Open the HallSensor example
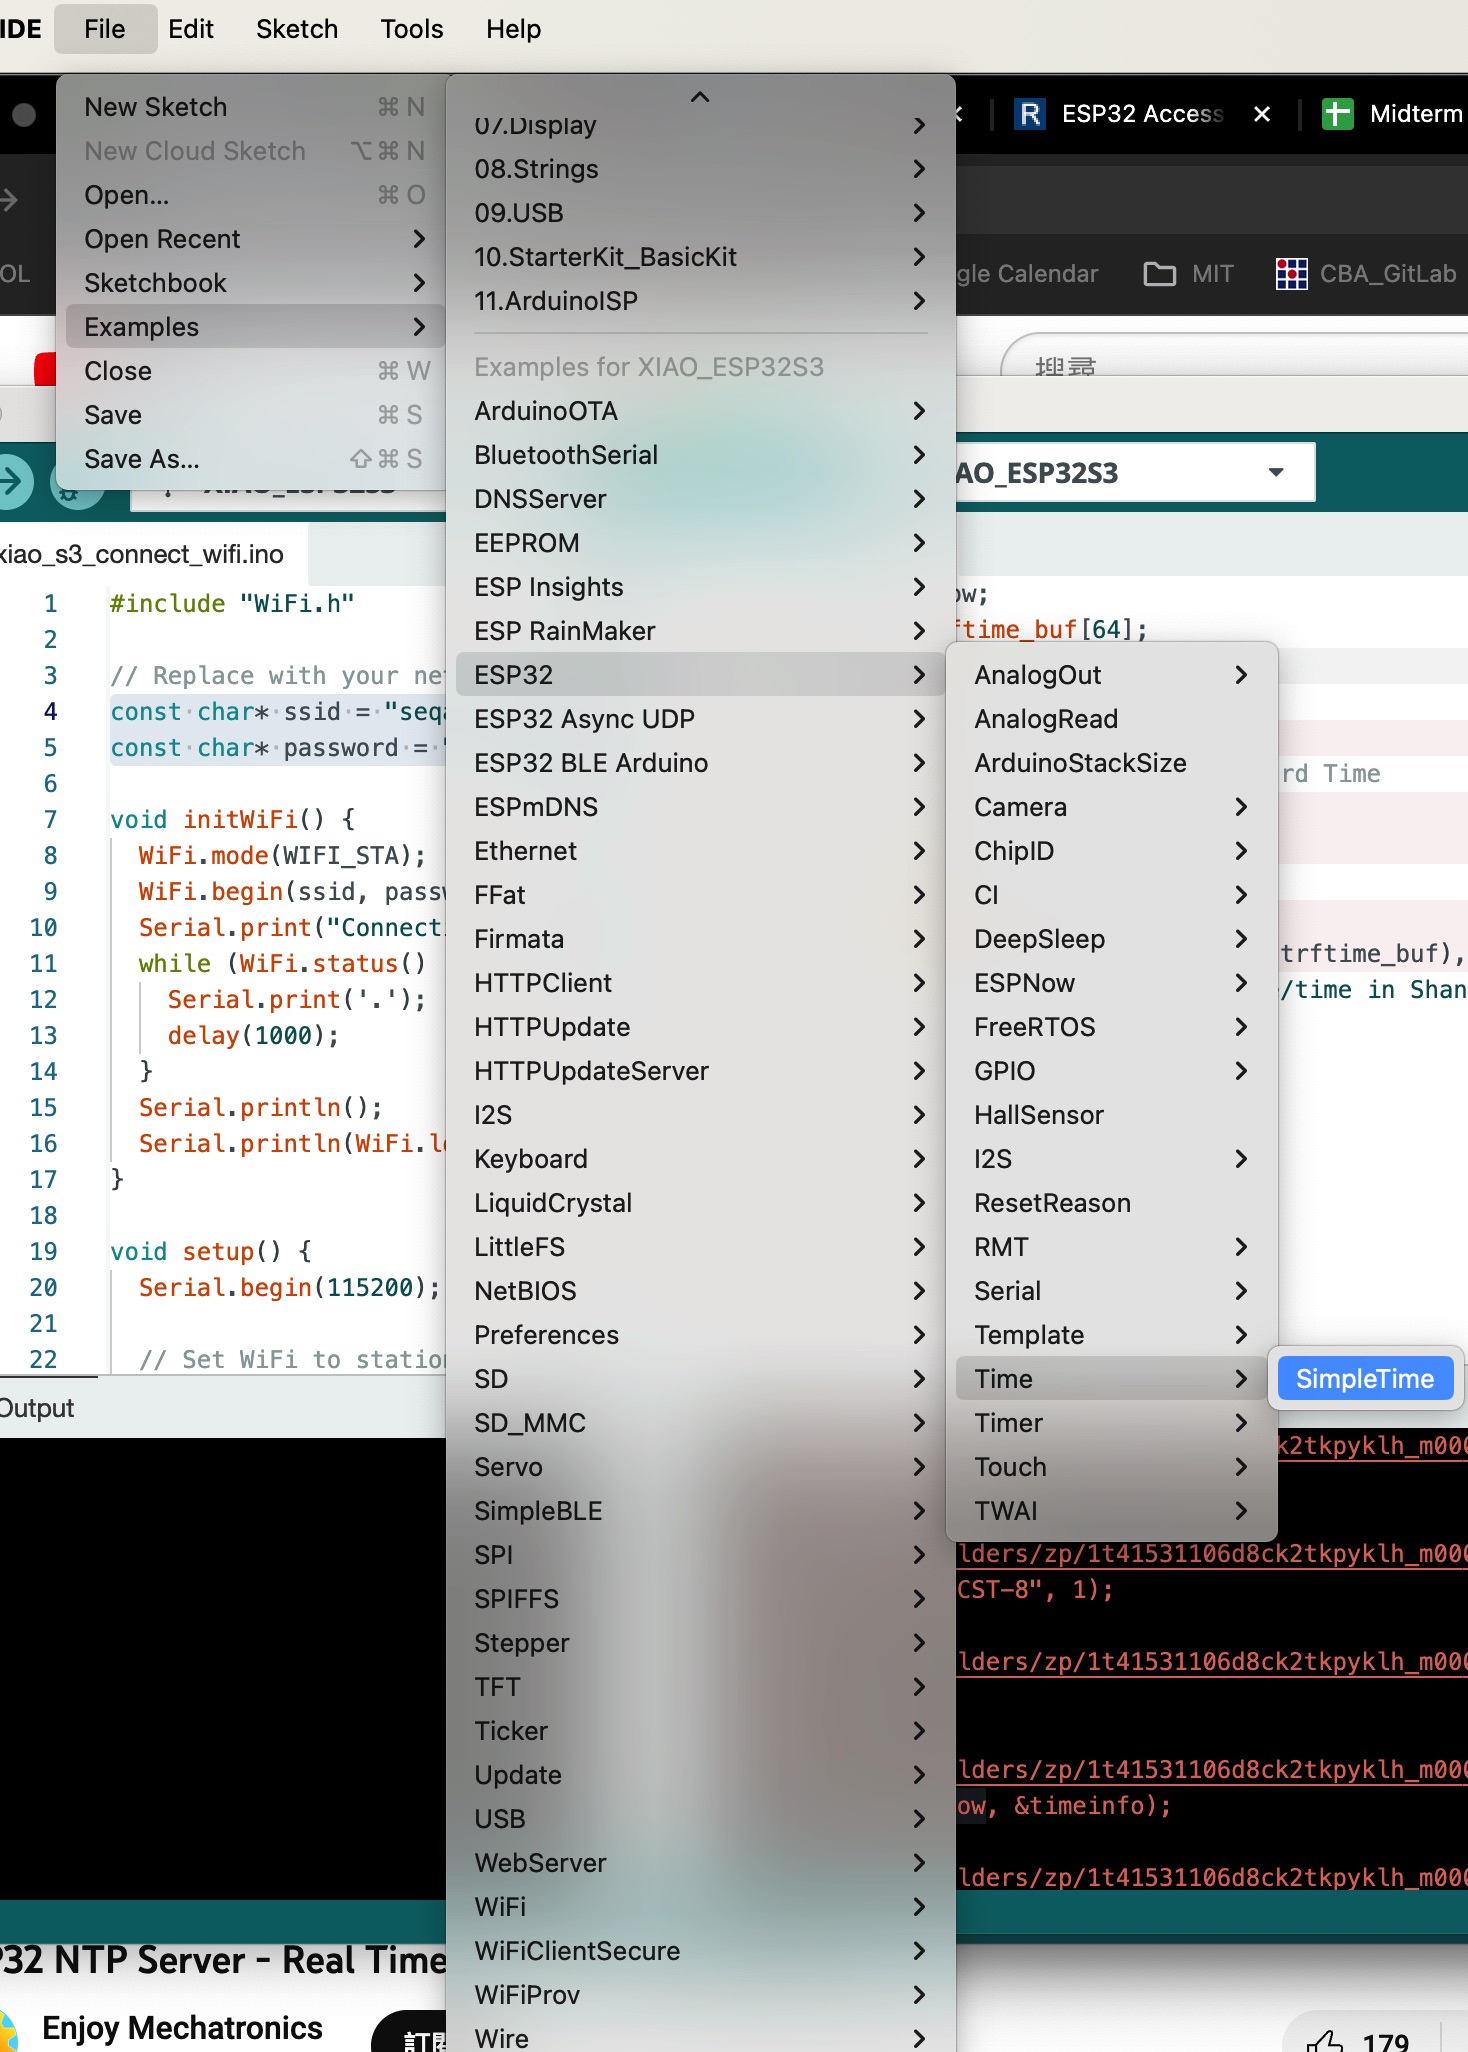The height and width of the screenshot is (2052, 1468). click(x=1039, y=1115)
